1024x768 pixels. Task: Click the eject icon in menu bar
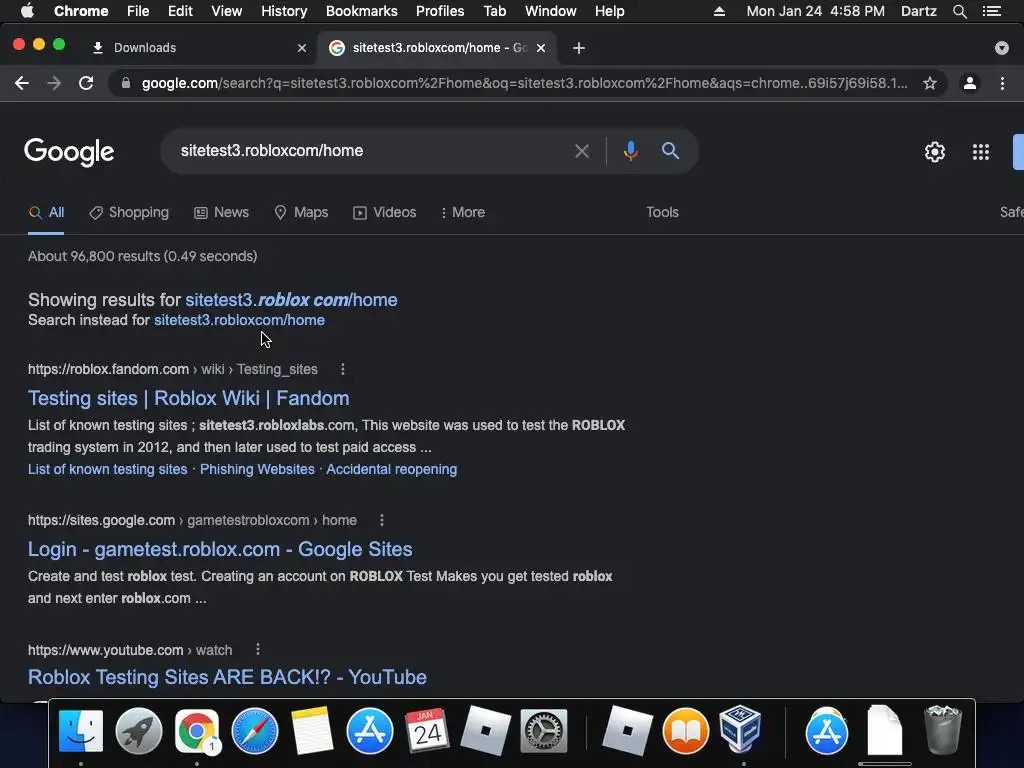click(x=719, y=11)
